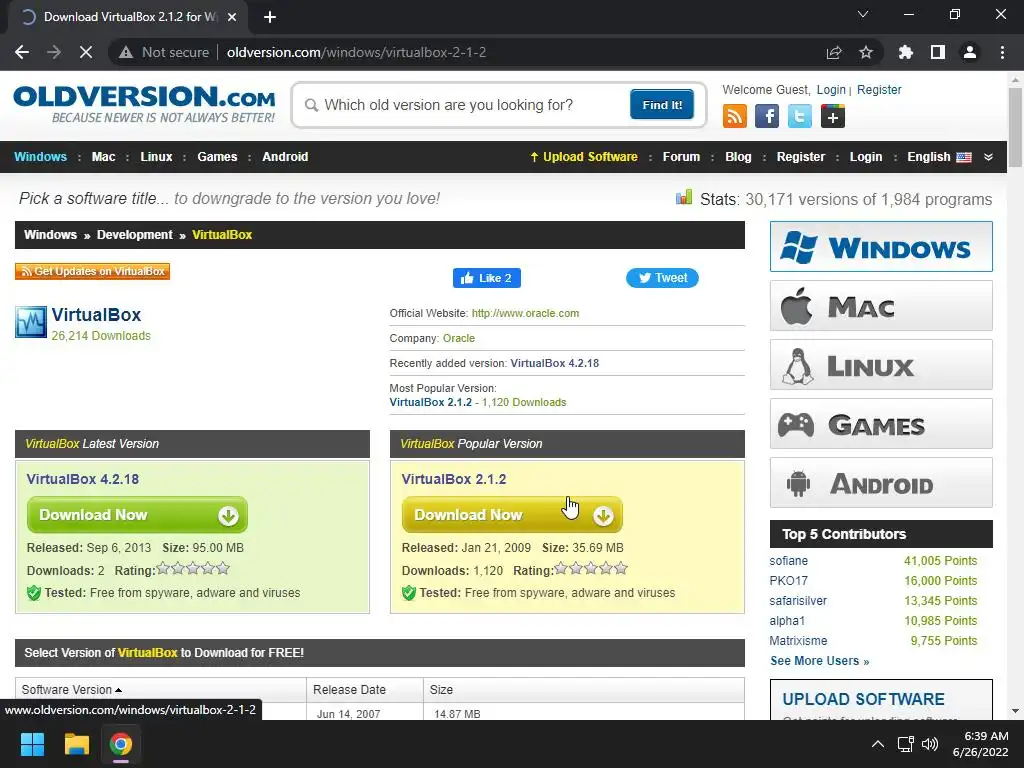This screenshot has width=1024, height=768.
Task: Click the old version search field
Action: click(x=467, y=105)
